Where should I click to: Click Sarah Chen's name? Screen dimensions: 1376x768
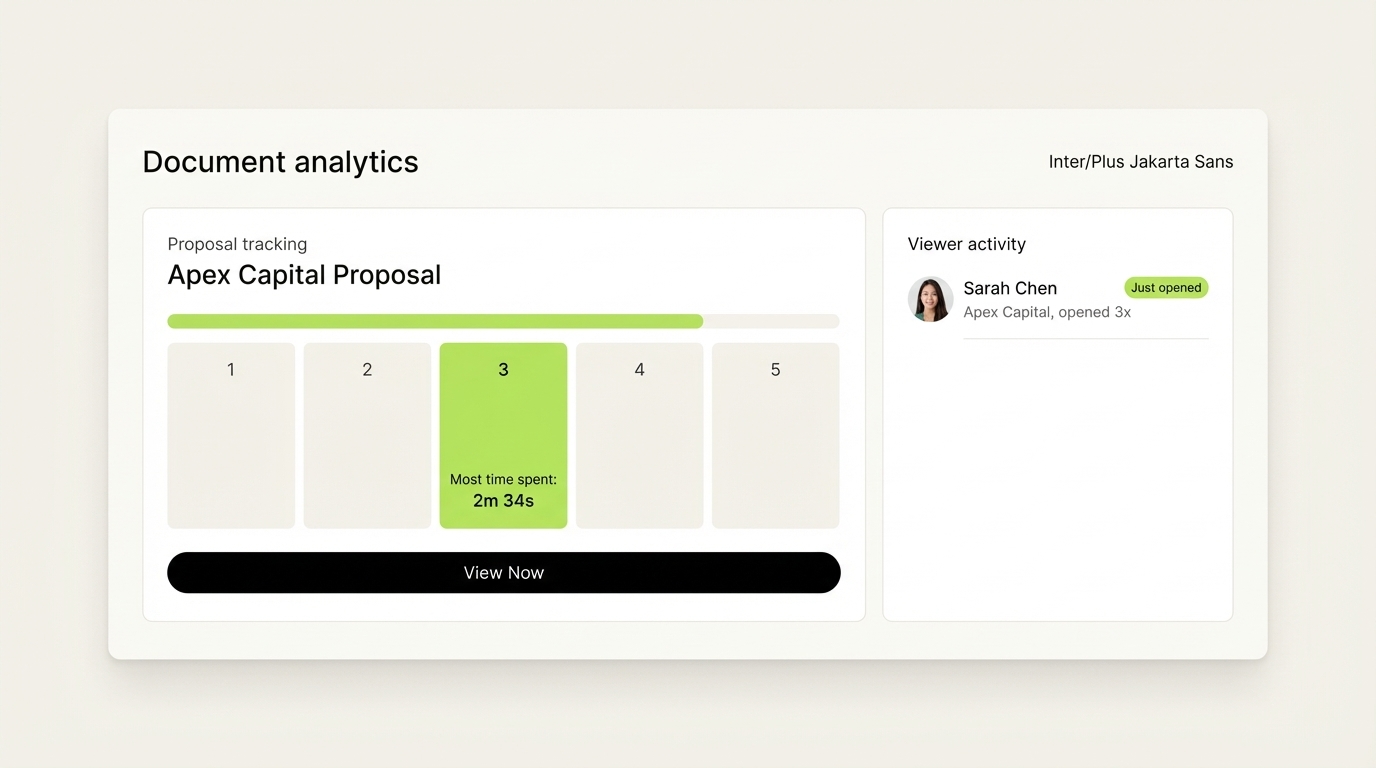point(1010,288)
